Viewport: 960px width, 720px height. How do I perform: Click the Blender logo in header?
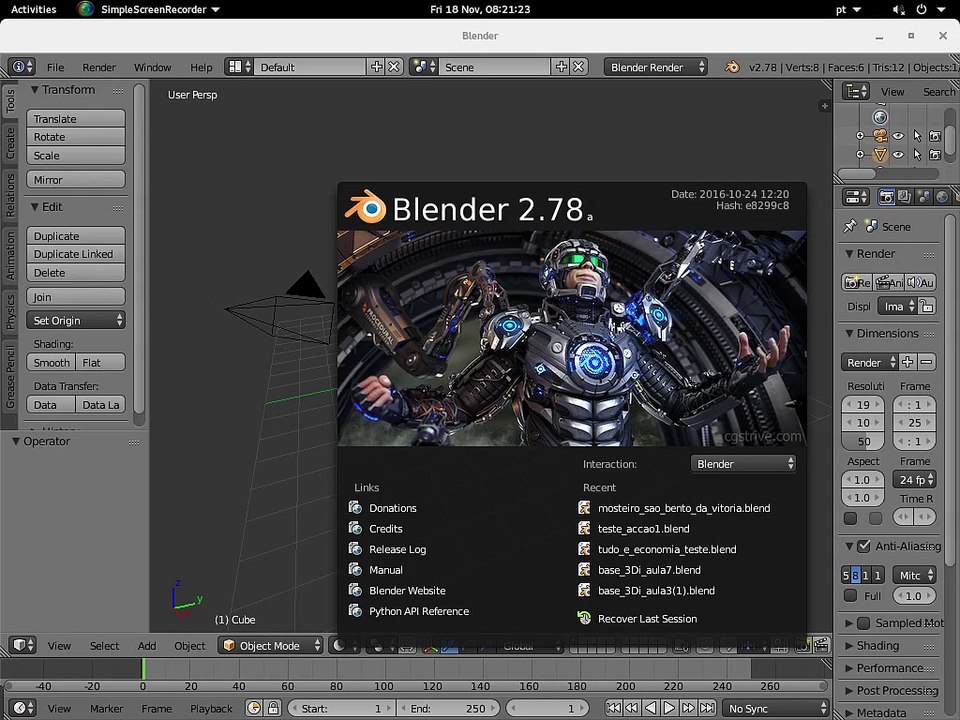coord(732,67)
